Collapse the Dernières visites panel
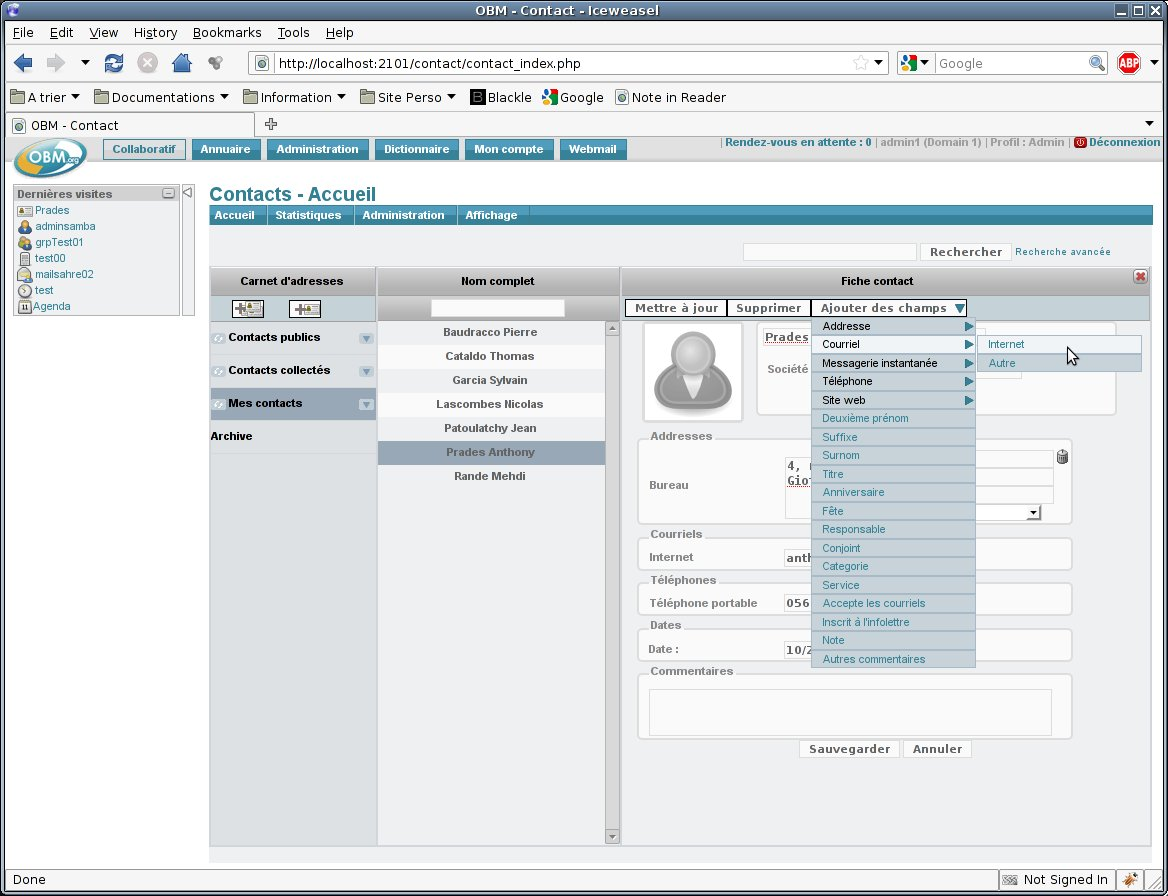 pos(169,194)
